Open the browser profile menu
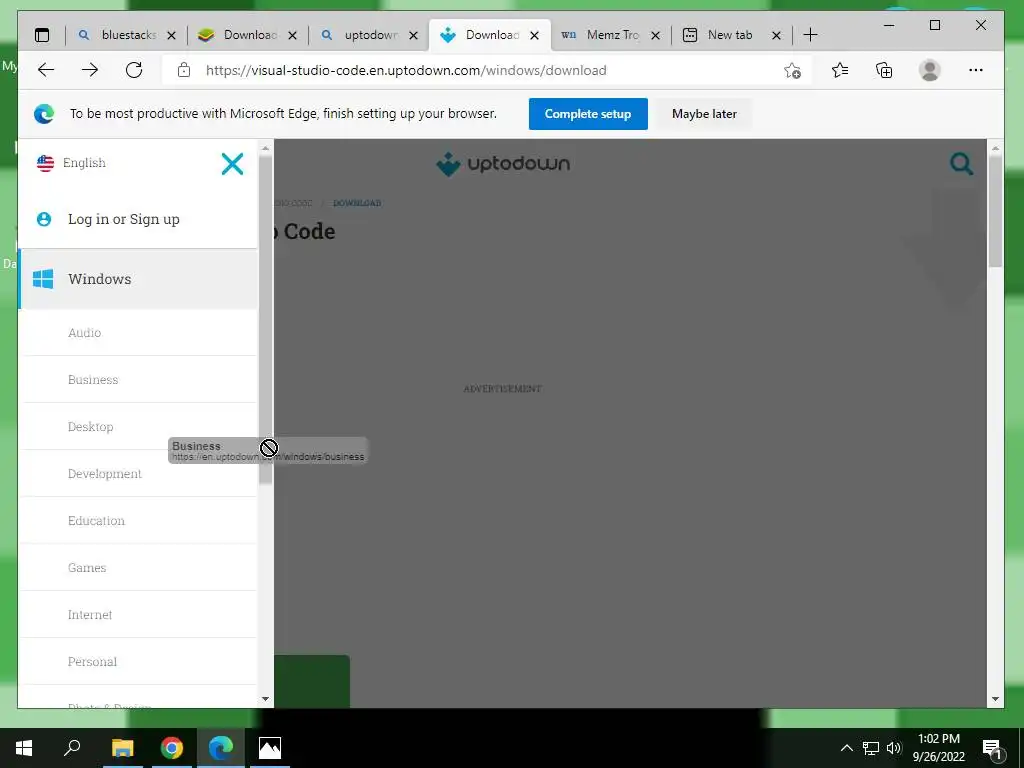The width and height of the screenshot is (1024, 768). pos(929,70)
